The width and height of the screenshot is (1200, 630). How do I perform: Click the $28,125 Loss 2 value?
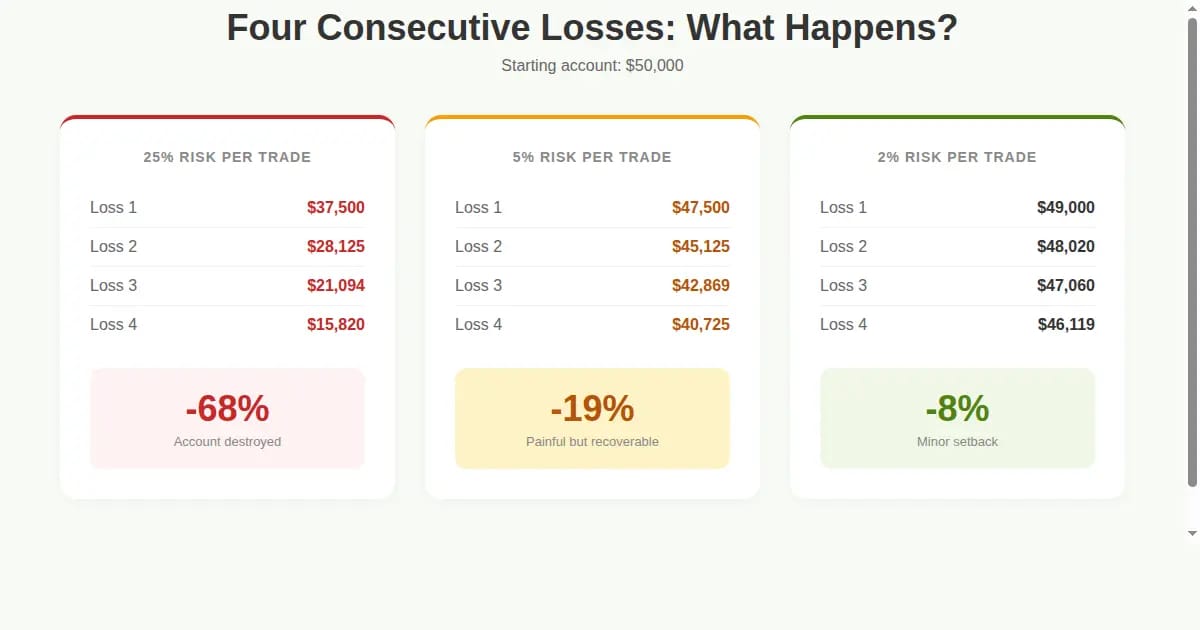coord(335,247)
